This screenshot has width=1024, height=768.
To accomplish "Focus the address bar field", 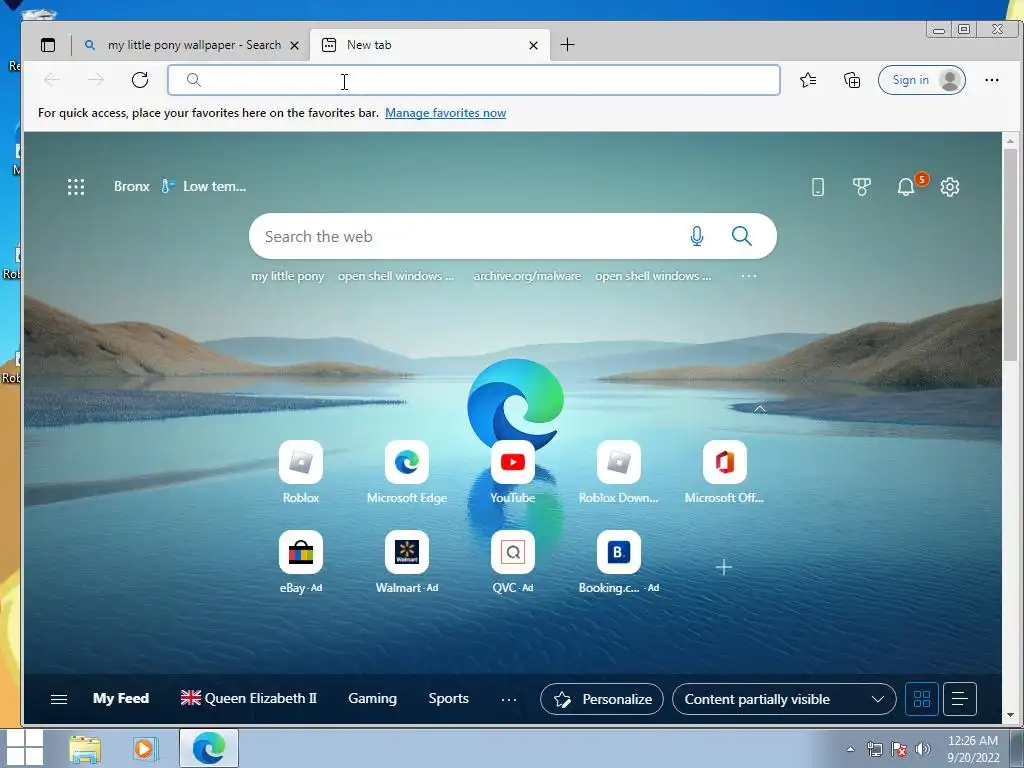I will point(474,80).
